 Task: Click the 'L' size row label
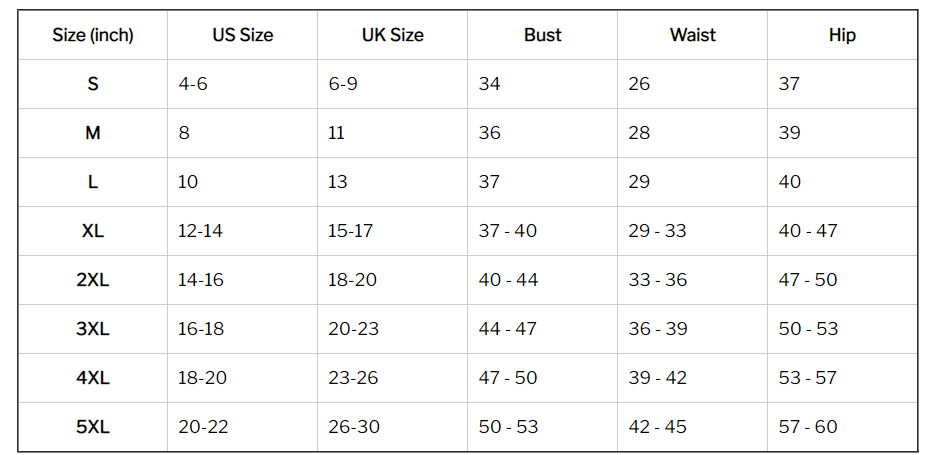(93, 182)
